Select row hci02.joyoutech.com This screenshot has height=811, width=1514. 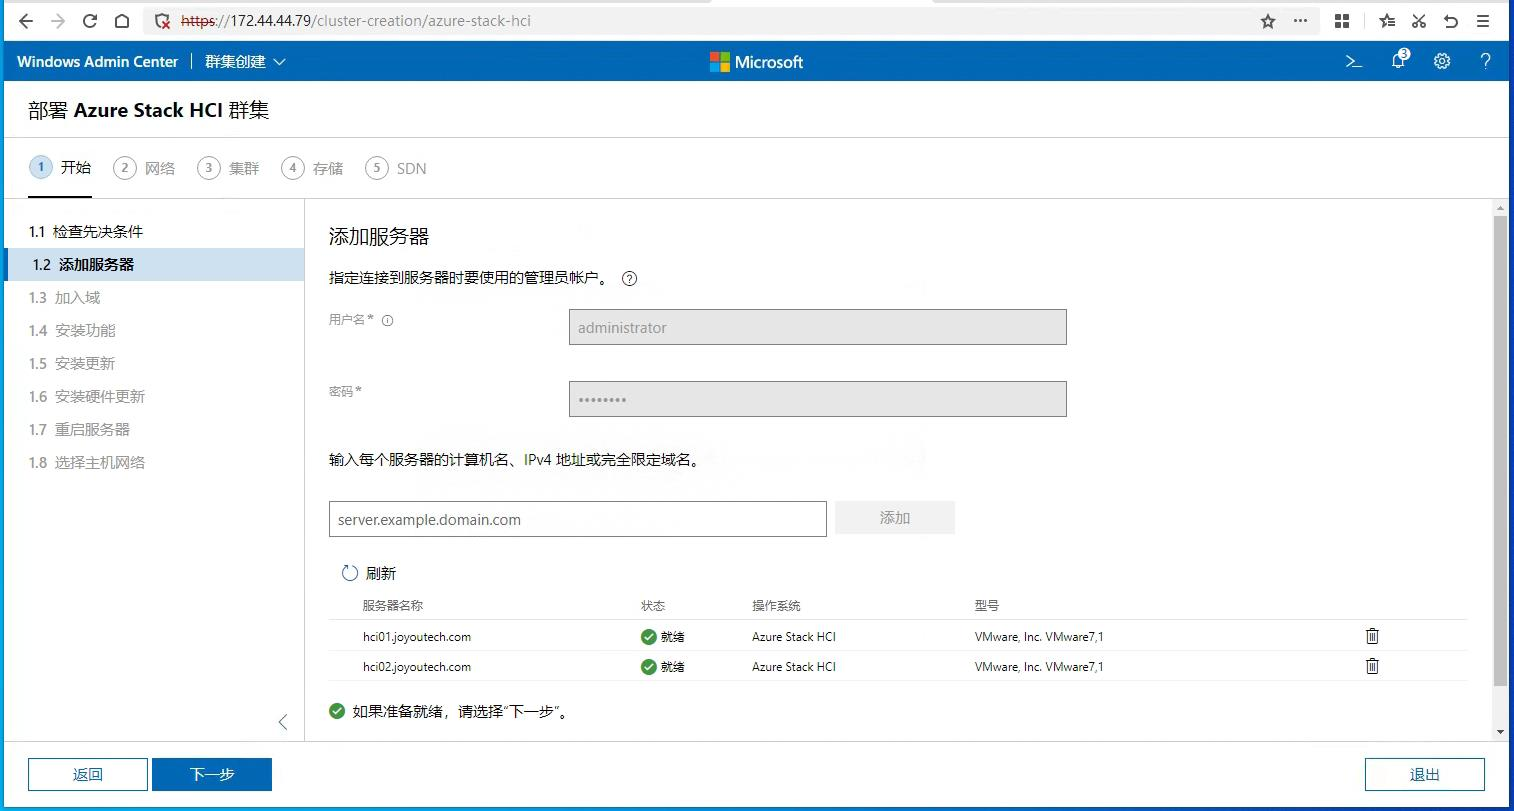click(x=898, y=666)
